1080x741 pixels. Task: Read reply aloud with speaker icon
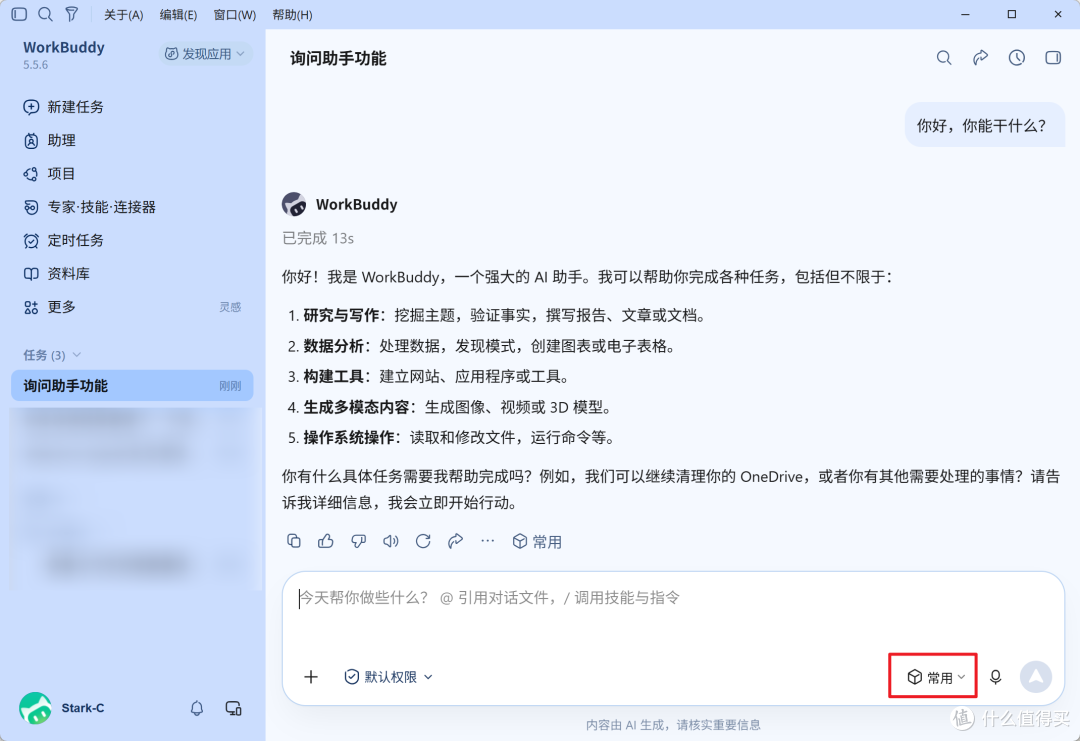click(x=391, y=541)
